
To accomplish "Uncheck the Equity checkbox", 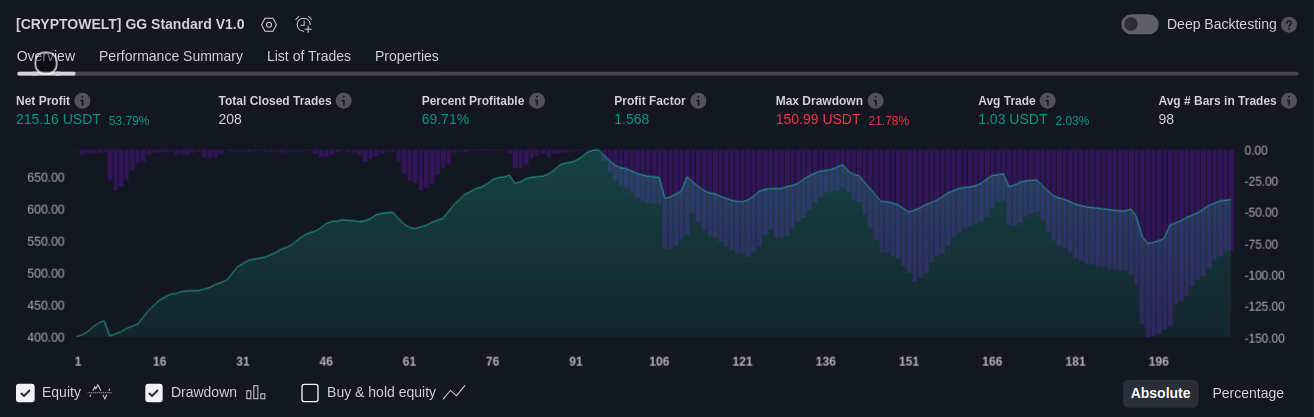I will point(26,393).
